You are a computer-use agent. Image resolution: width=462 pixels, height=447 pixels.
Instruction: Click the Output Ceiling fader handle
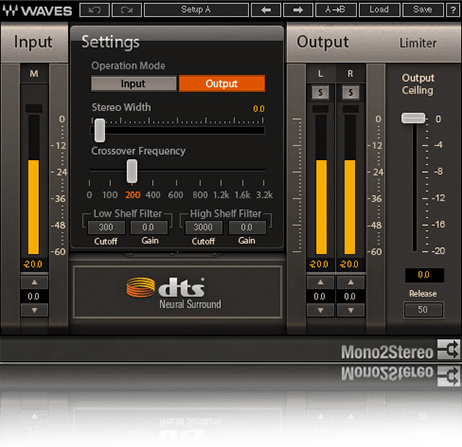coord(413,118)
